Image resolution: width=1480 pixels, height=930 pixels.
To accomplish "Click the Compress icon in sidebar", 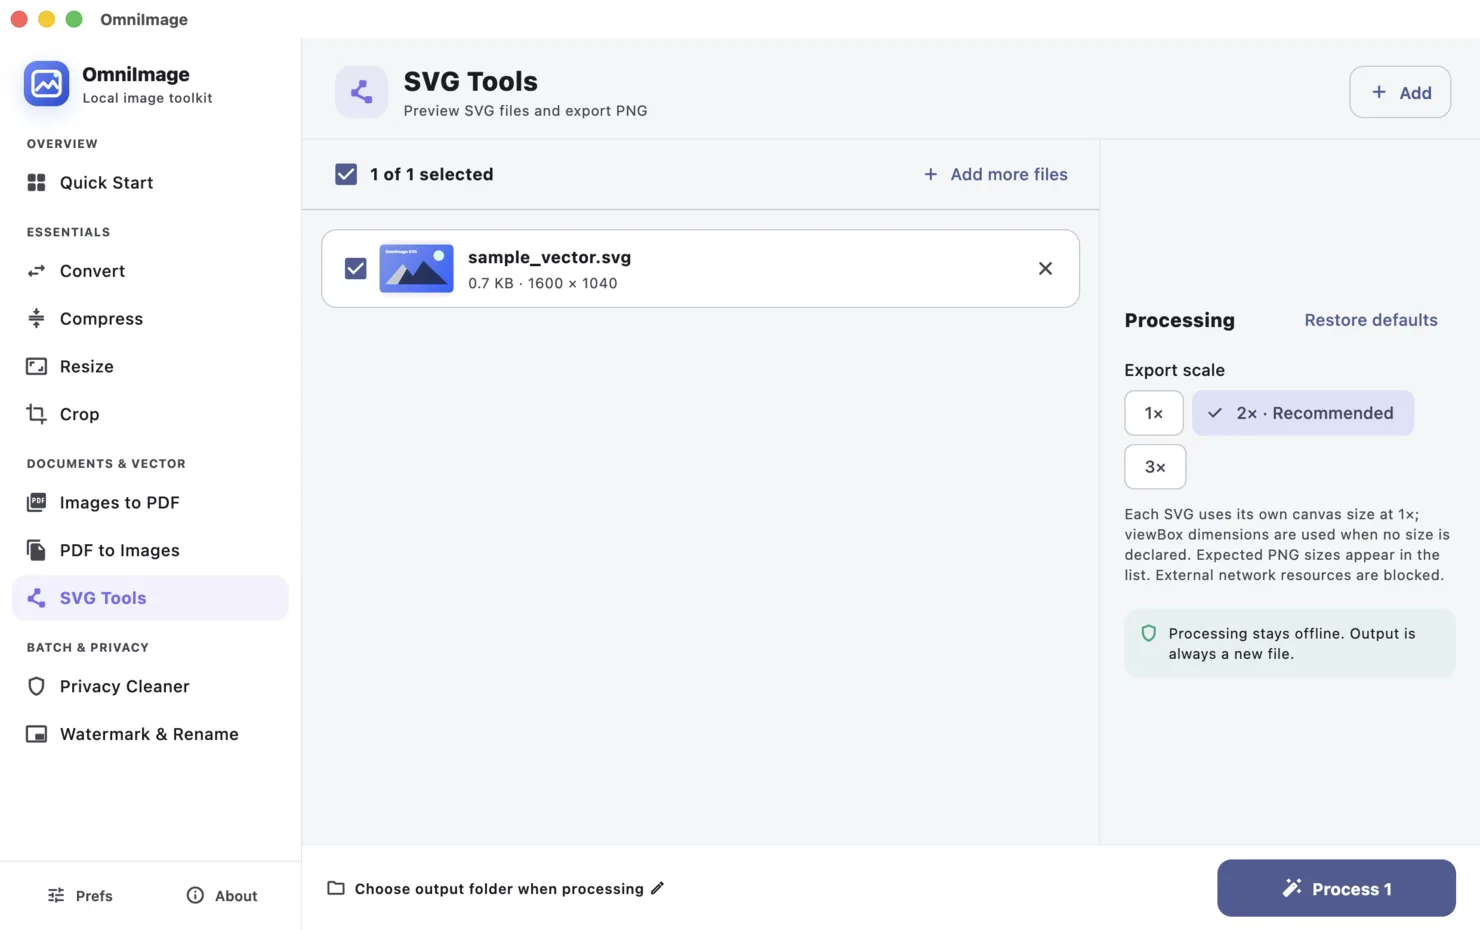I will point(36,319).
